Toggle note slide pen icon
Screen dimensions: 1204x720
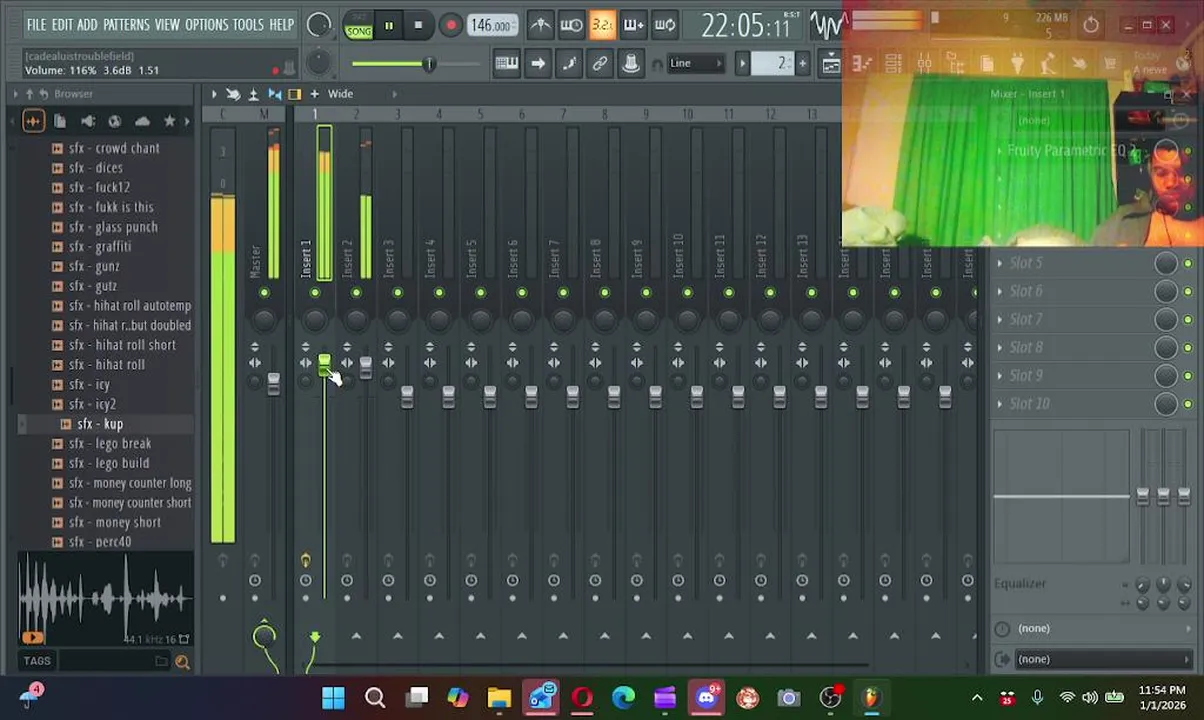point(569,64)
